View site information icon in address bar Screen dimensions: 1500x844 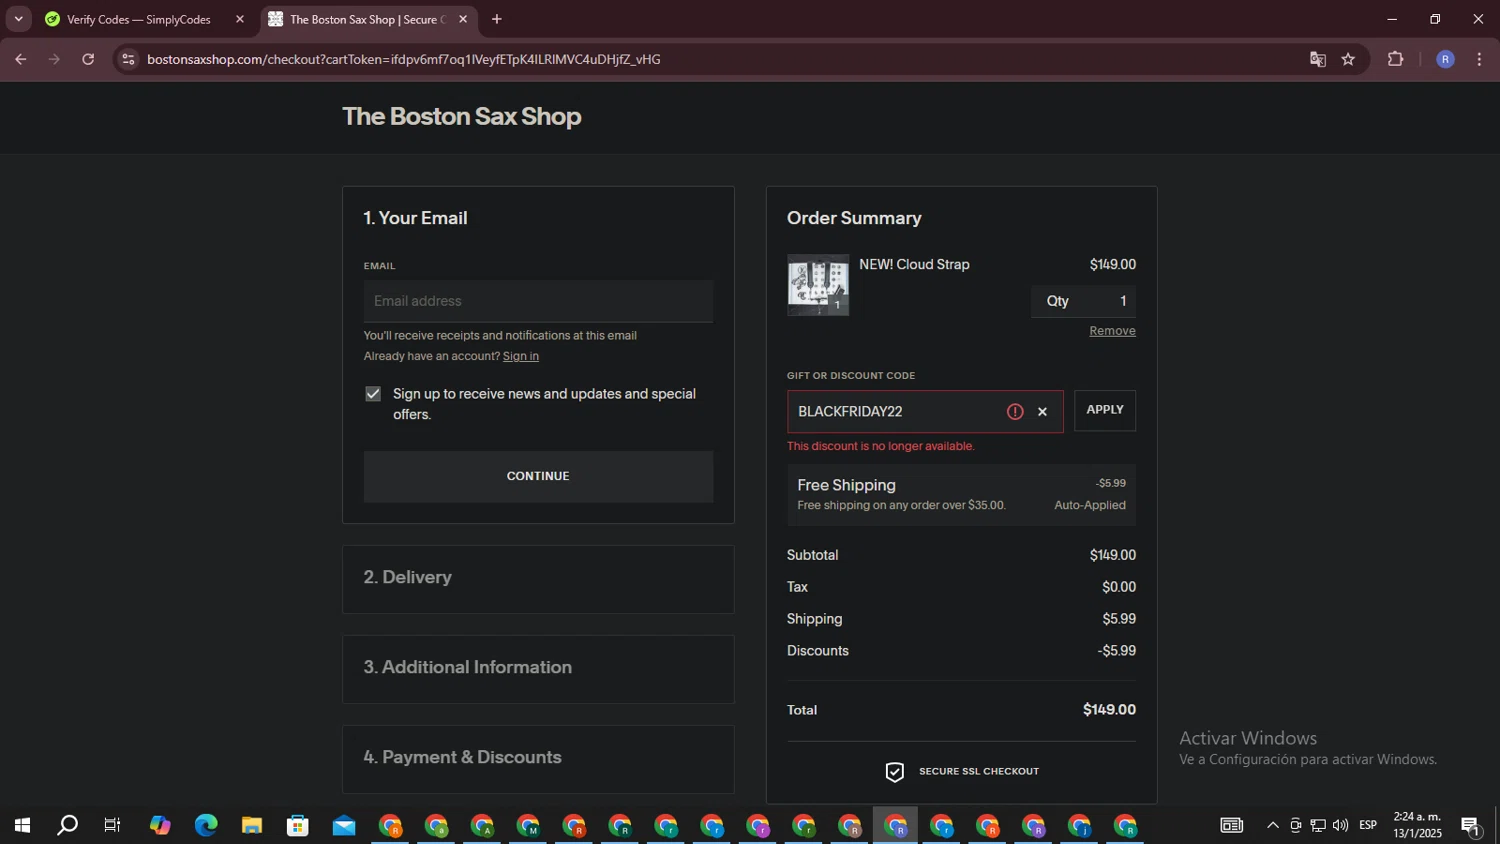click(x=127, y=59)
